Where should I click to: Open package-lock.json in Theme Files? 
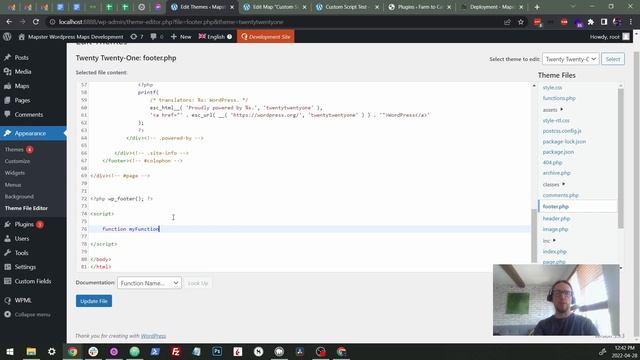(564, 142)
